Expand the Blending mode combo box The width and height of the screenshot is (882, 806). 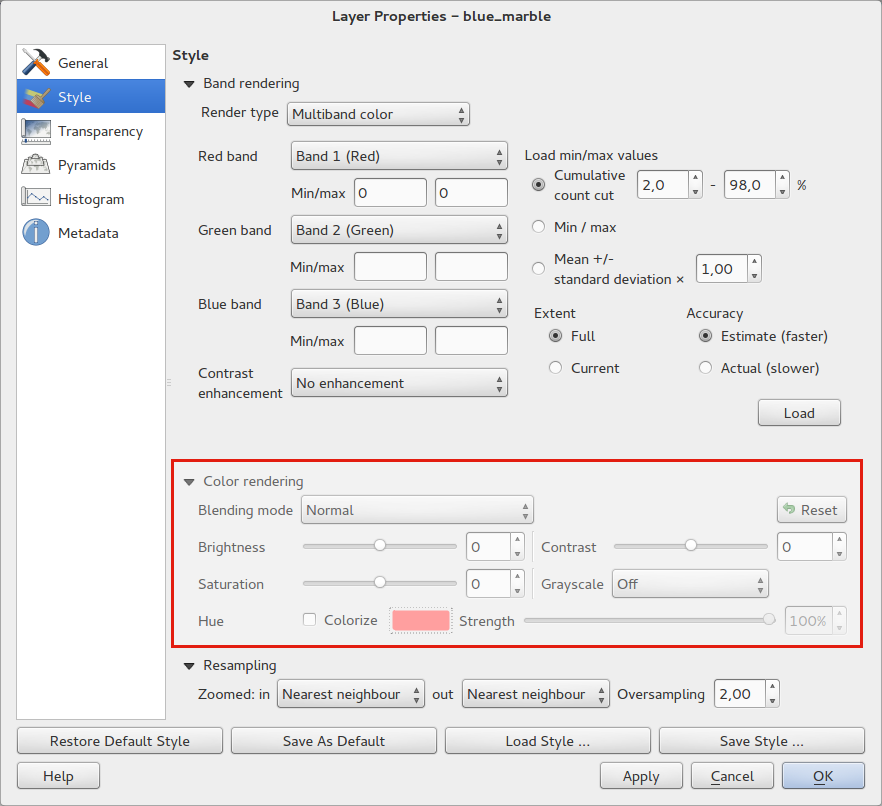417,510
